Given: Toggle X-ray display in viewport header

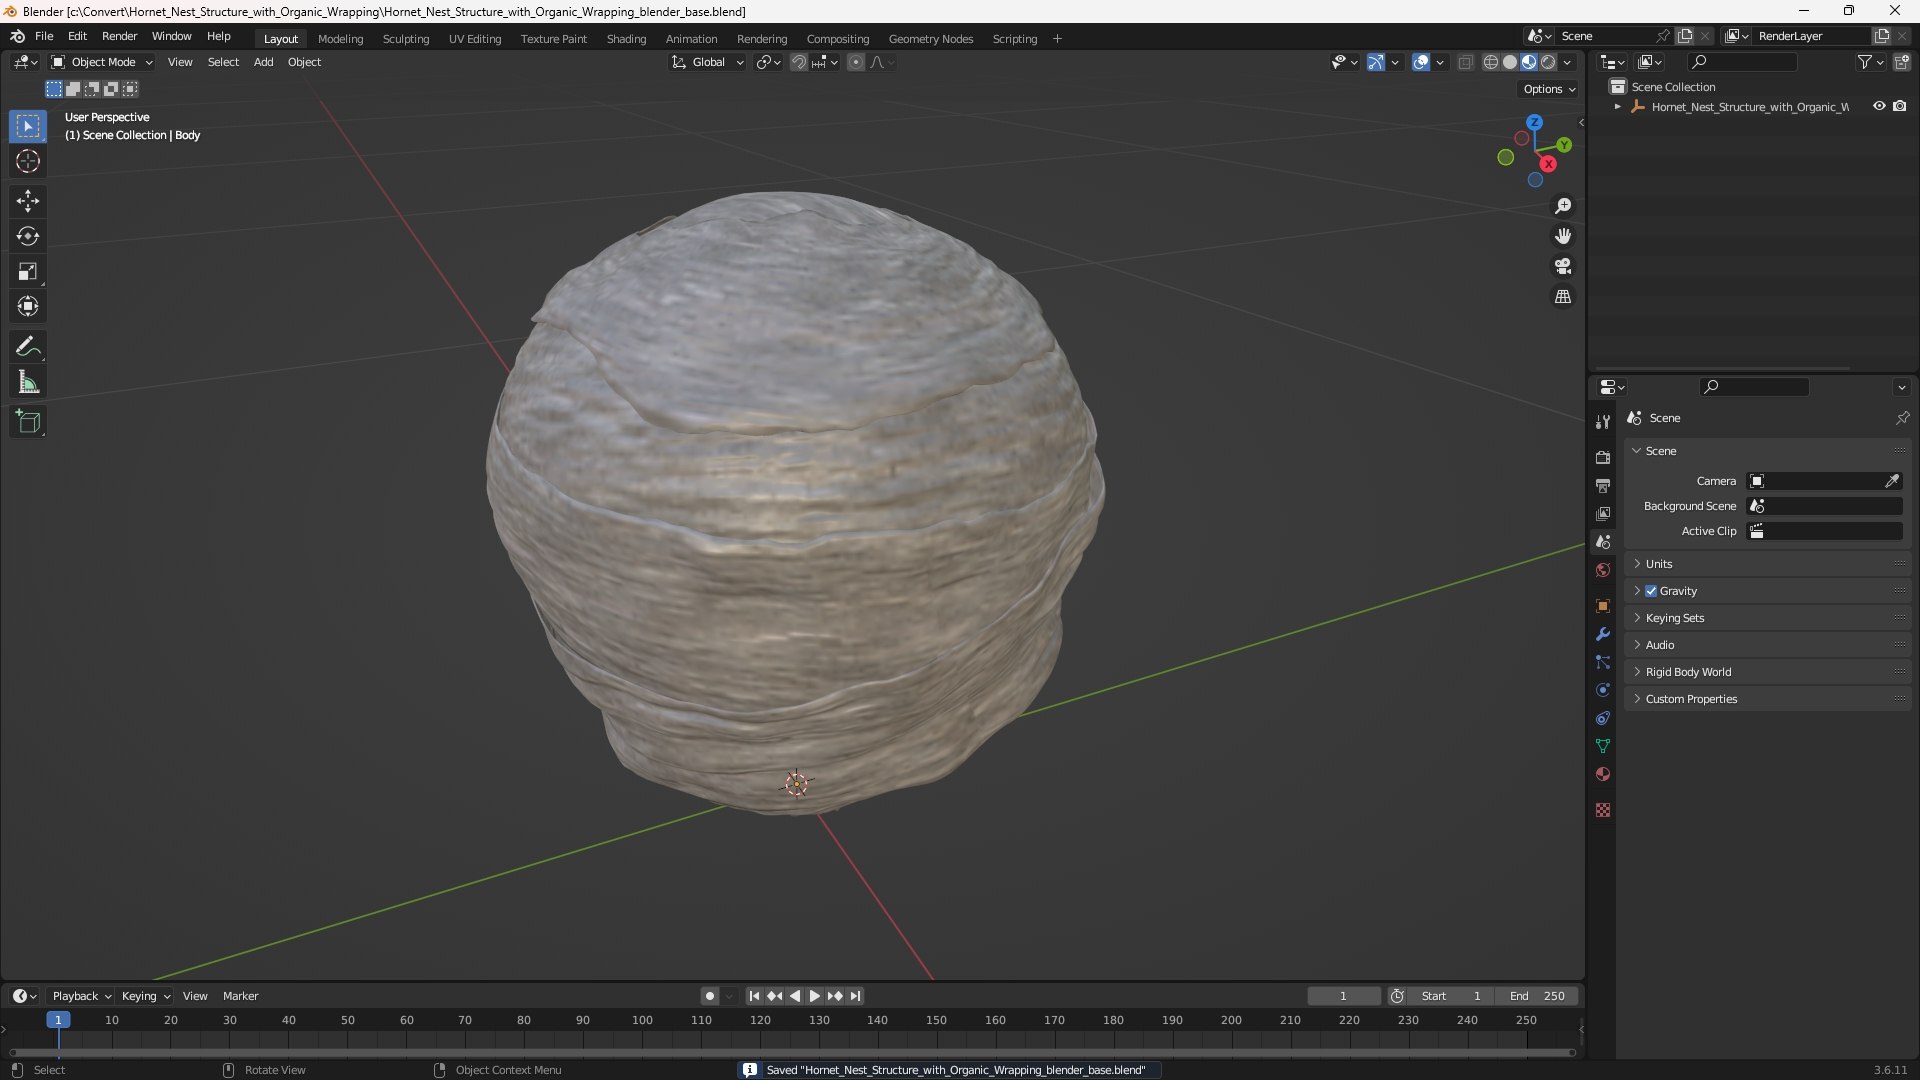Looking at the screenshot, I should point(1465,62).
